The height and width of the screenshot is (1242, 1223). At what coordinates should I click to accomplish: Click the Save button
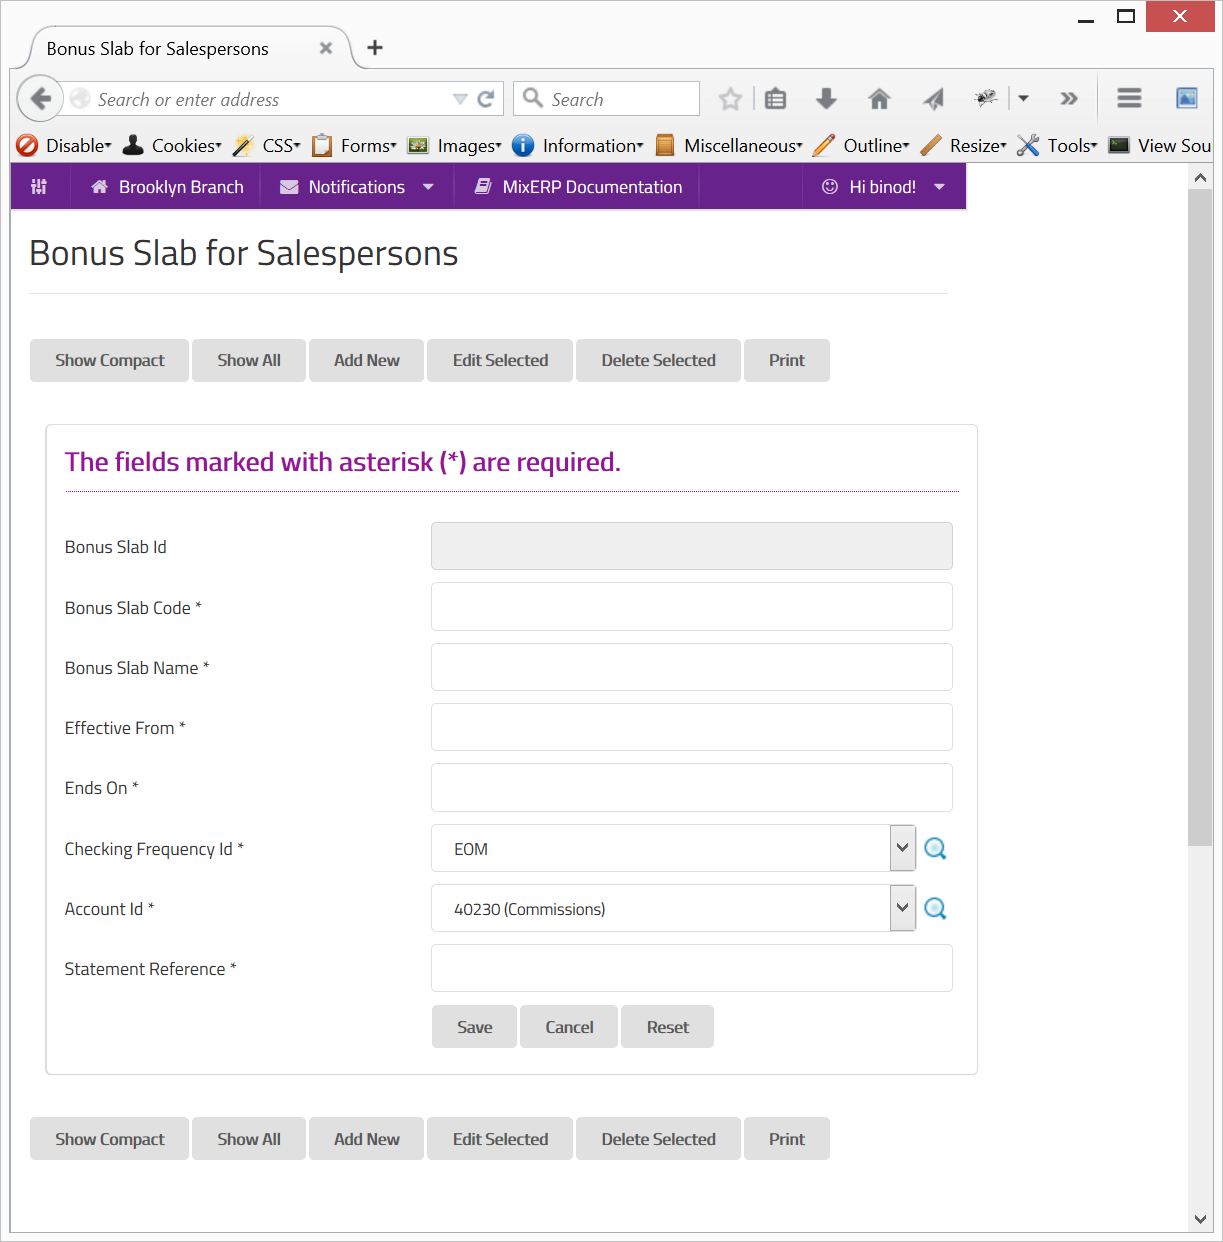475,1027
